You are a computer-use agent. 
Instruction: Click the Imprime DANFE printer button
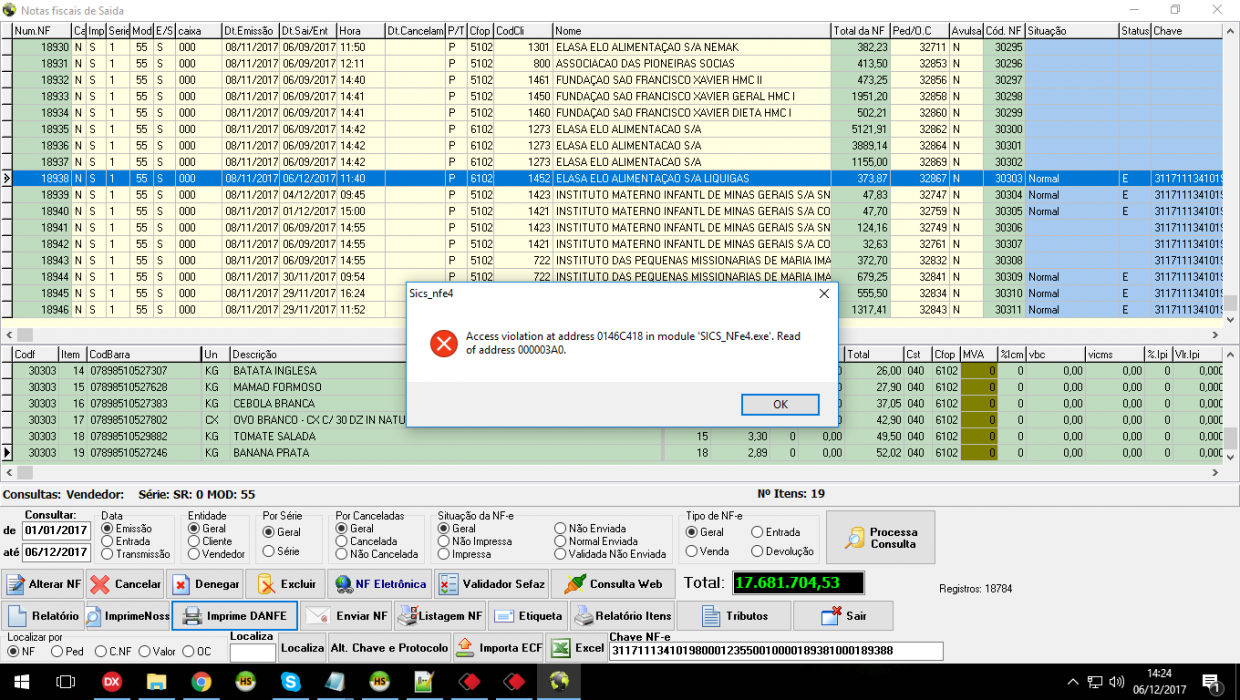(235, 616)
